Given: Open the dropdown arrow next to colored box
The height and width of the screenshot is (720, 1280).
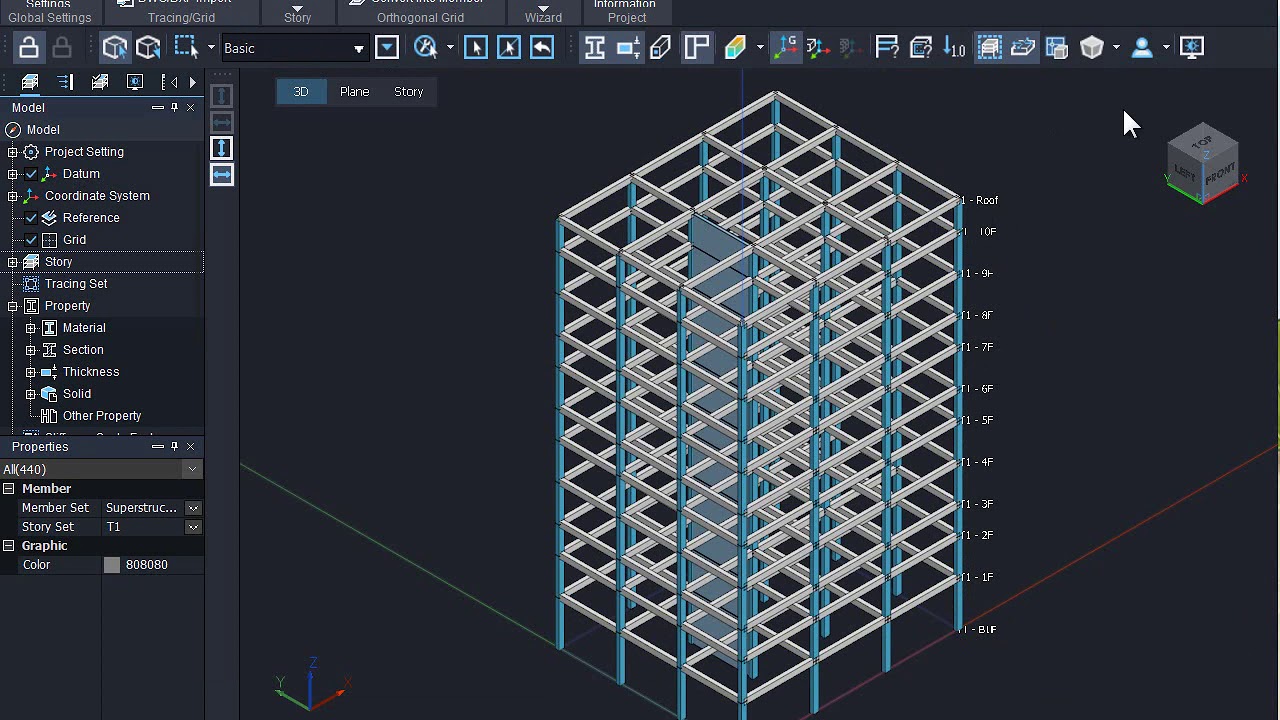Looking at the screenshot, I should (760, 48).
